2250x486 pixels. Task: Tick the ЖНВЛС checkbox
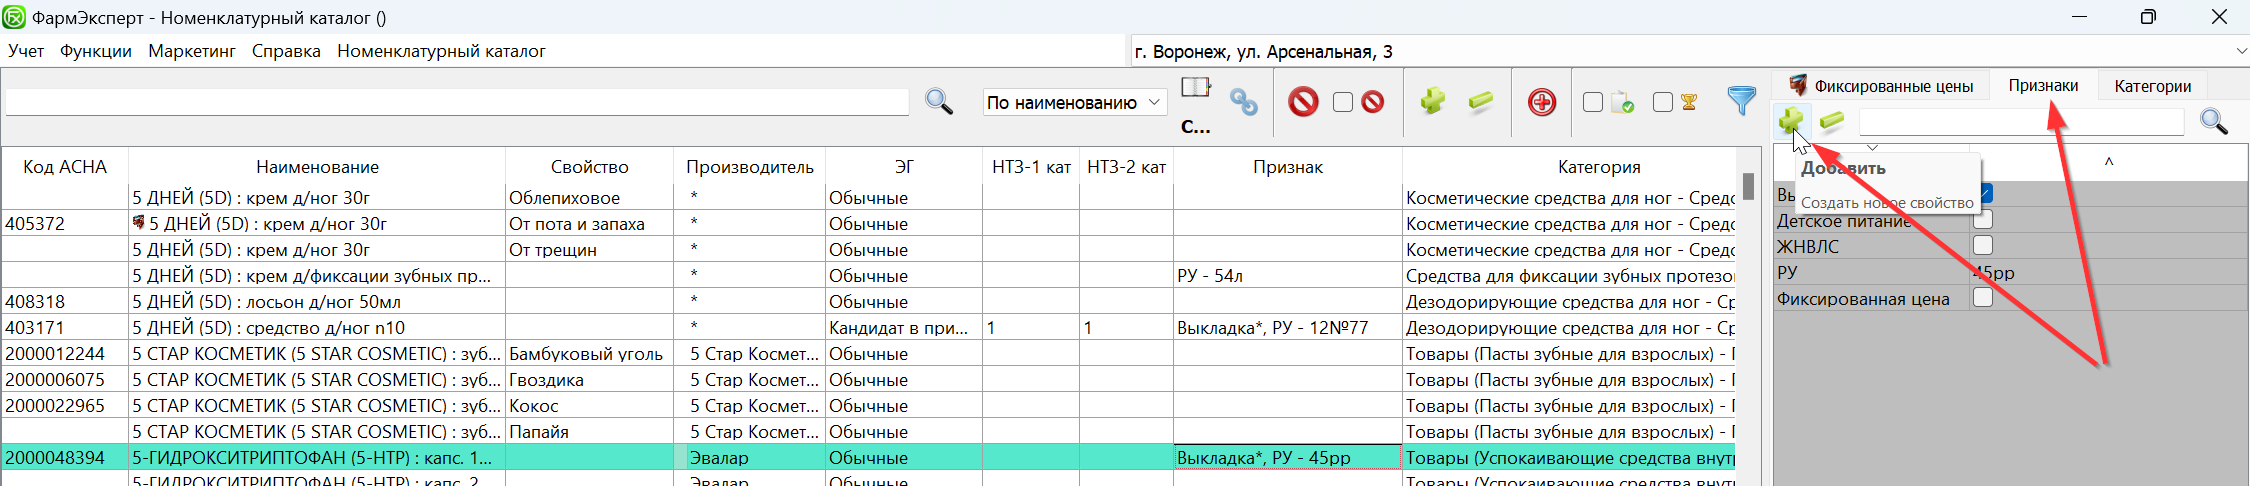pos(1982,246)
